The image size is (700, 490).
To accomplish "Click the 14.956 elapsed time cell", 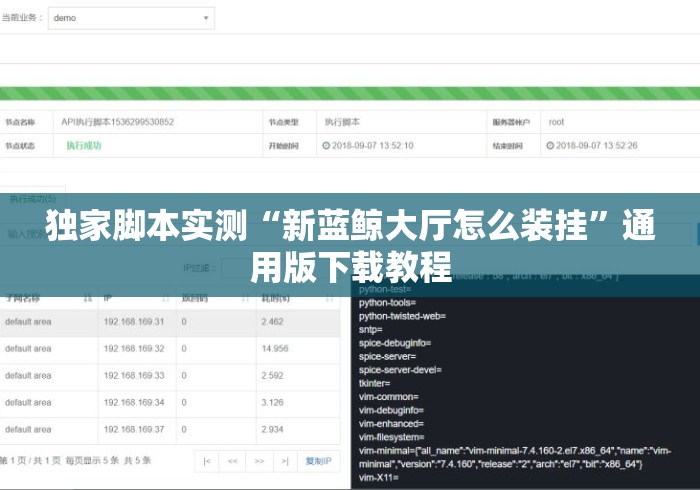I will [275, 349].
